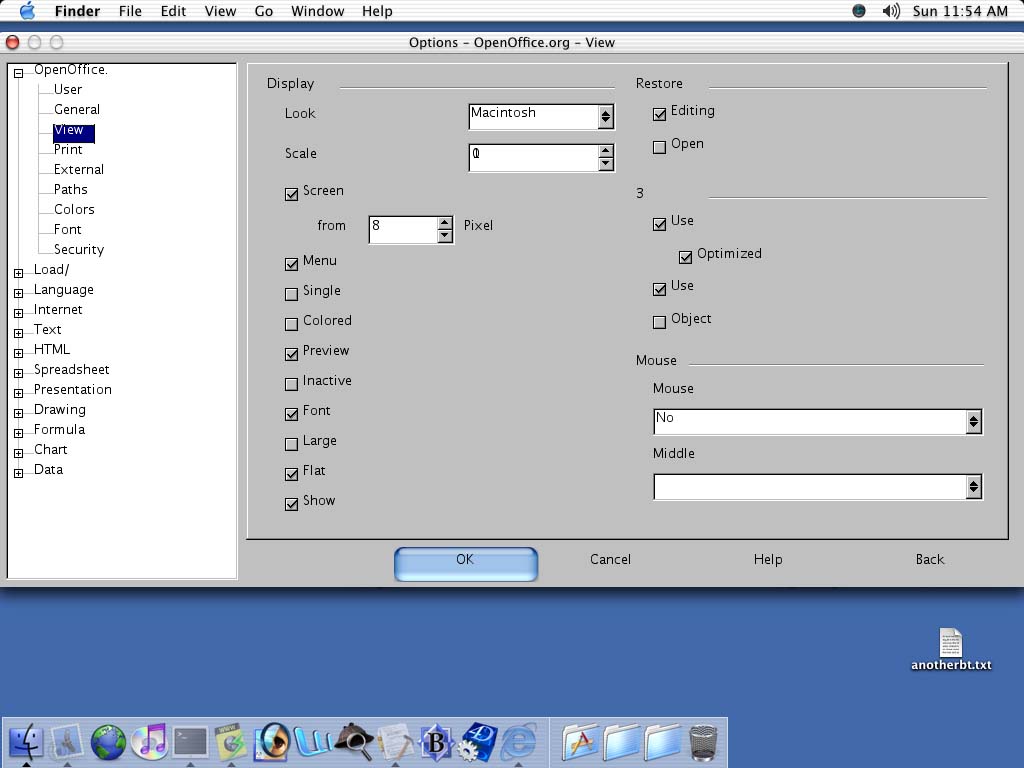Open the File menu

tap(130, 11)
